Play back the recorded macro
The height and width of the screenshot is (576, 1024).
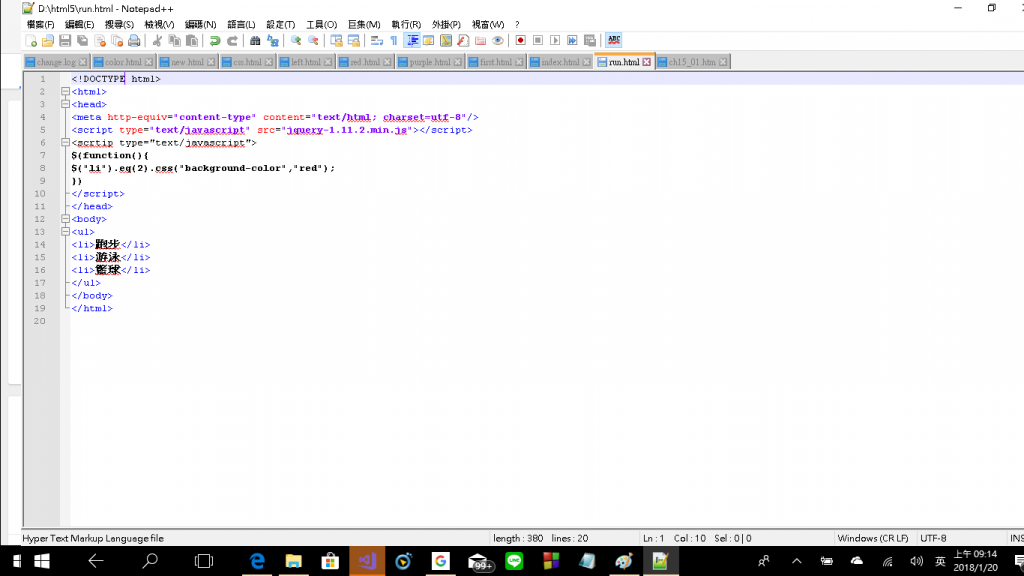(x=555, y=40)
